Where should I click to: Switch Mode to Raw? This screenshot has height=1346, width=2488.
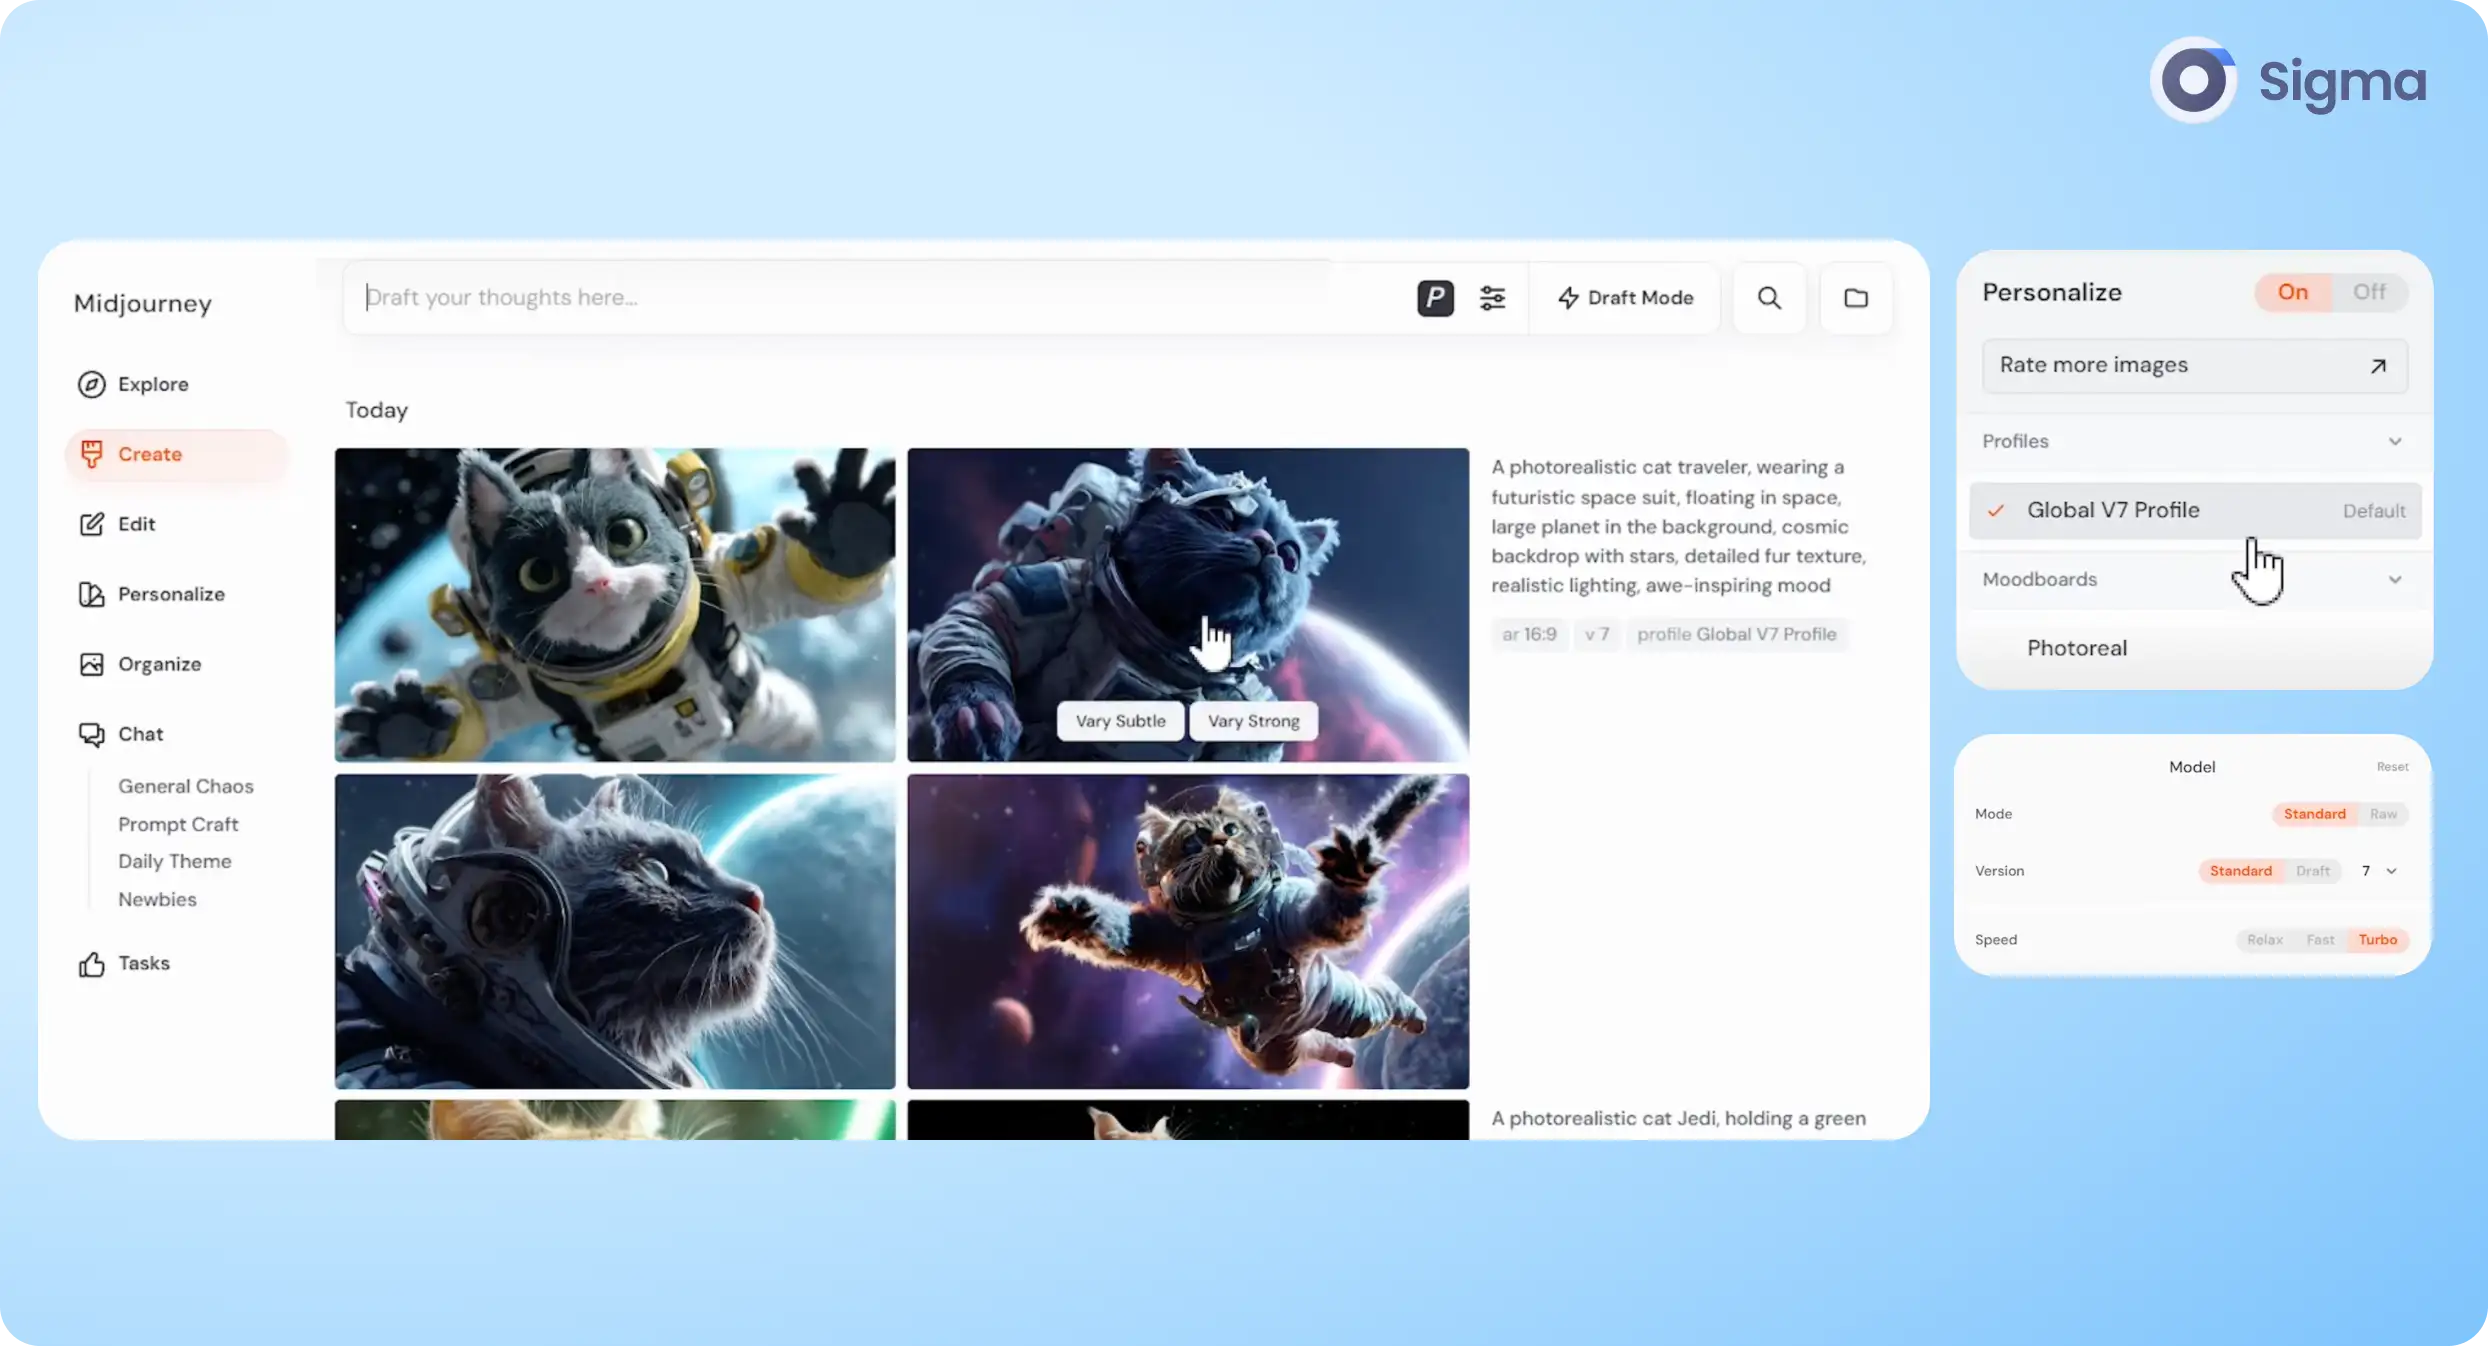click(x=2383, y=814)
